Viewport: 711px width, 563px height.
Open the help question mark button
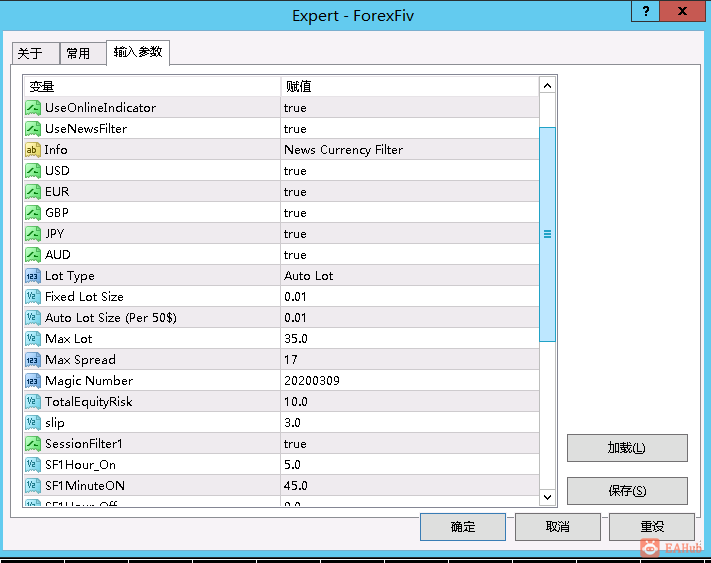(x=646, y=11)
